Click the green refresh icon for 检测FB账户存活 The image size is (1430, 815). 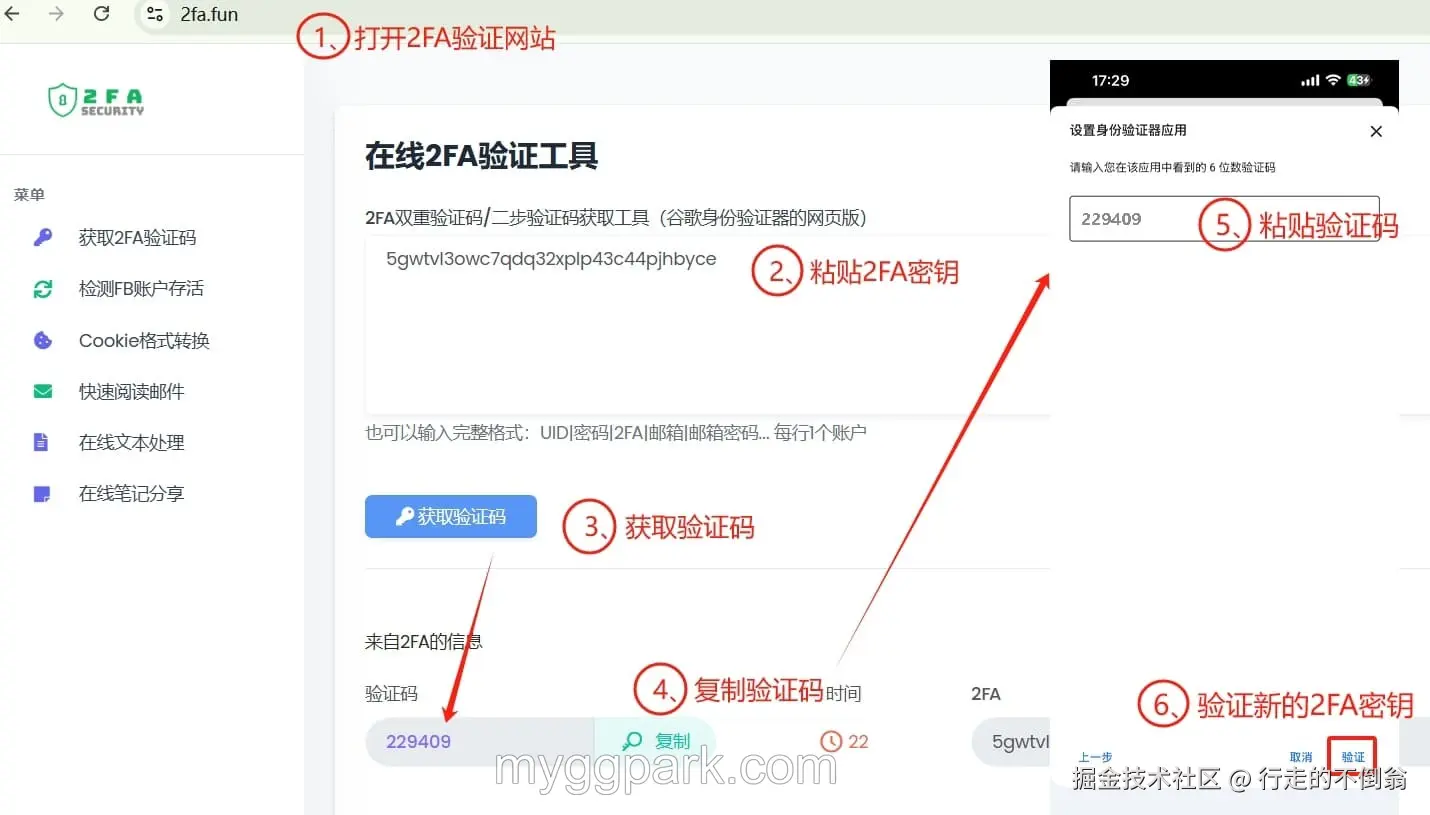41,288
